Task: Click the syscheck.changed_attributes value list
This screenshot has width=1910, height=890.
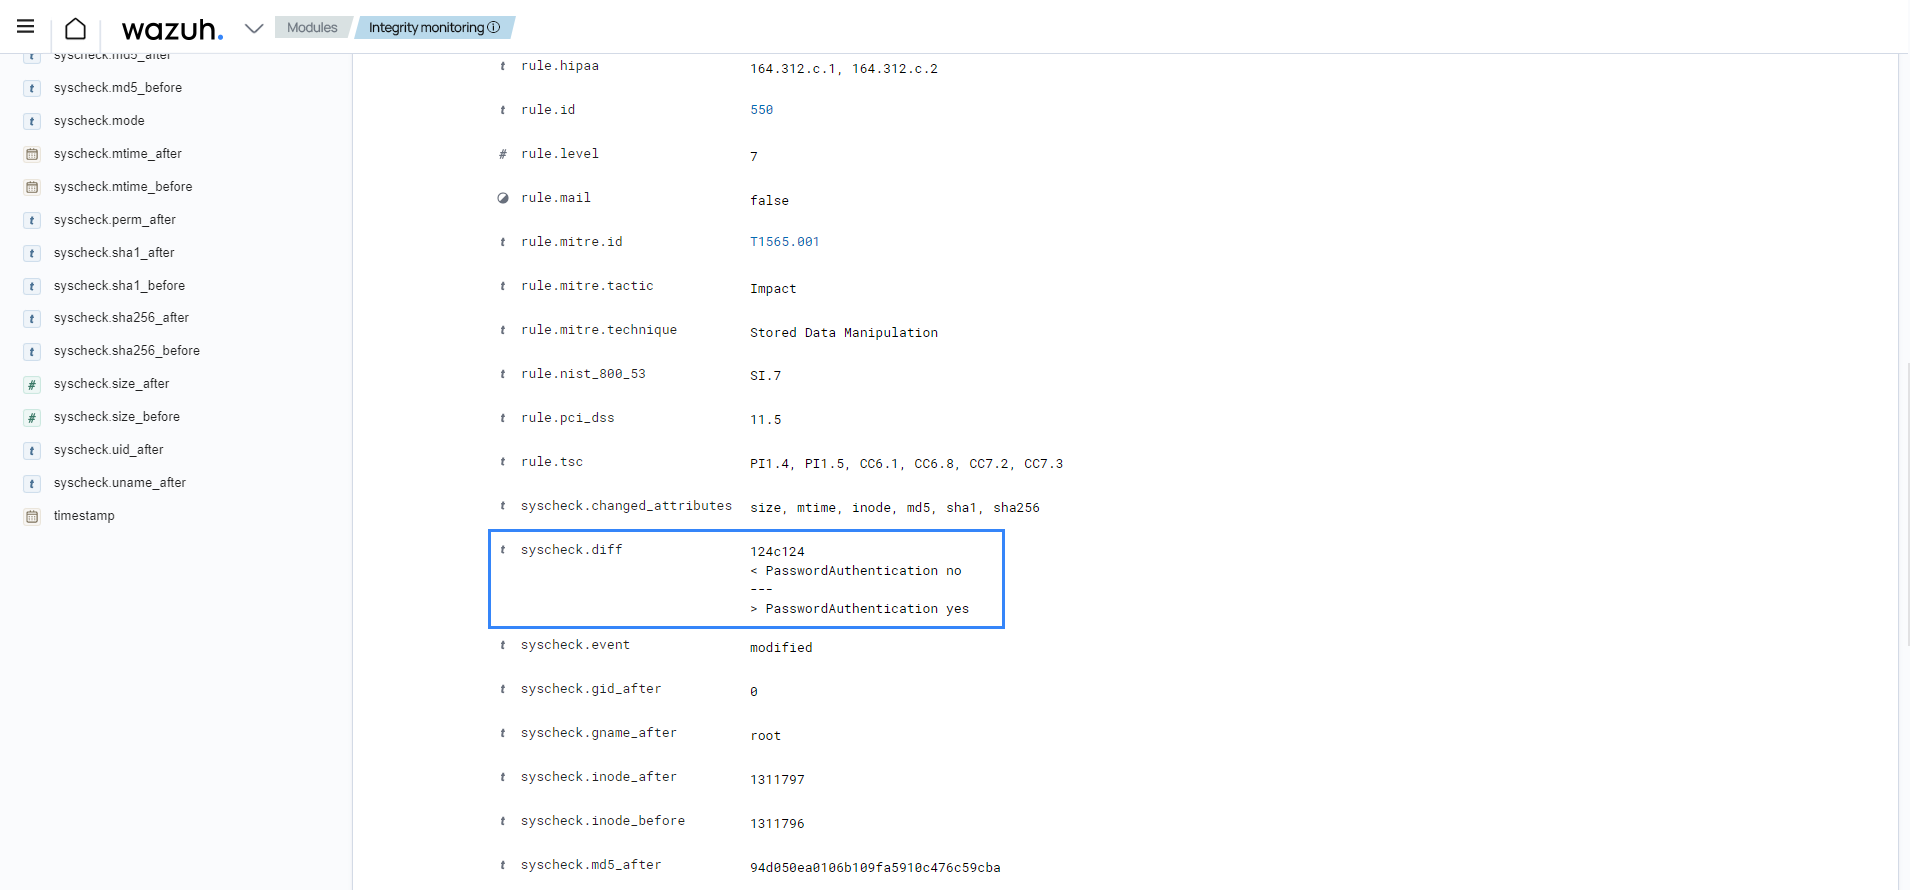Action: click(x=895, y=508)
